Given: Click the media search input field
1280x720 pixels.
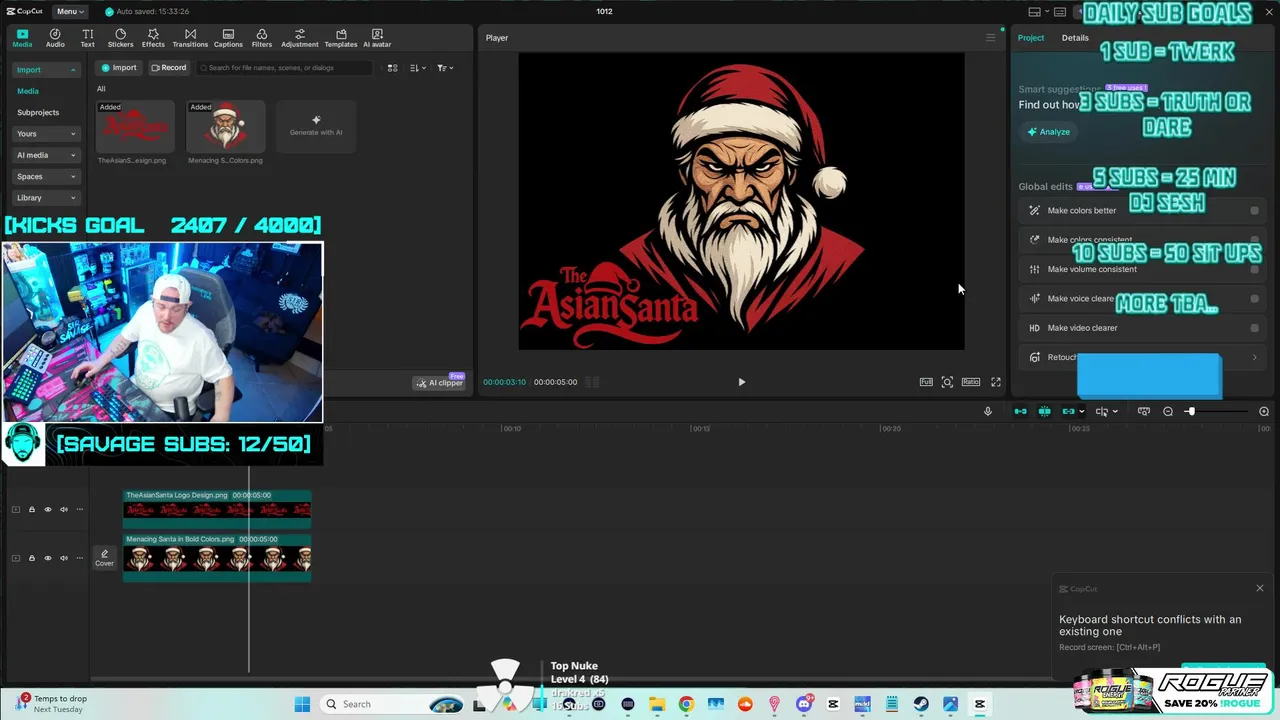Looking at the screenshot, I should (284, 68).
